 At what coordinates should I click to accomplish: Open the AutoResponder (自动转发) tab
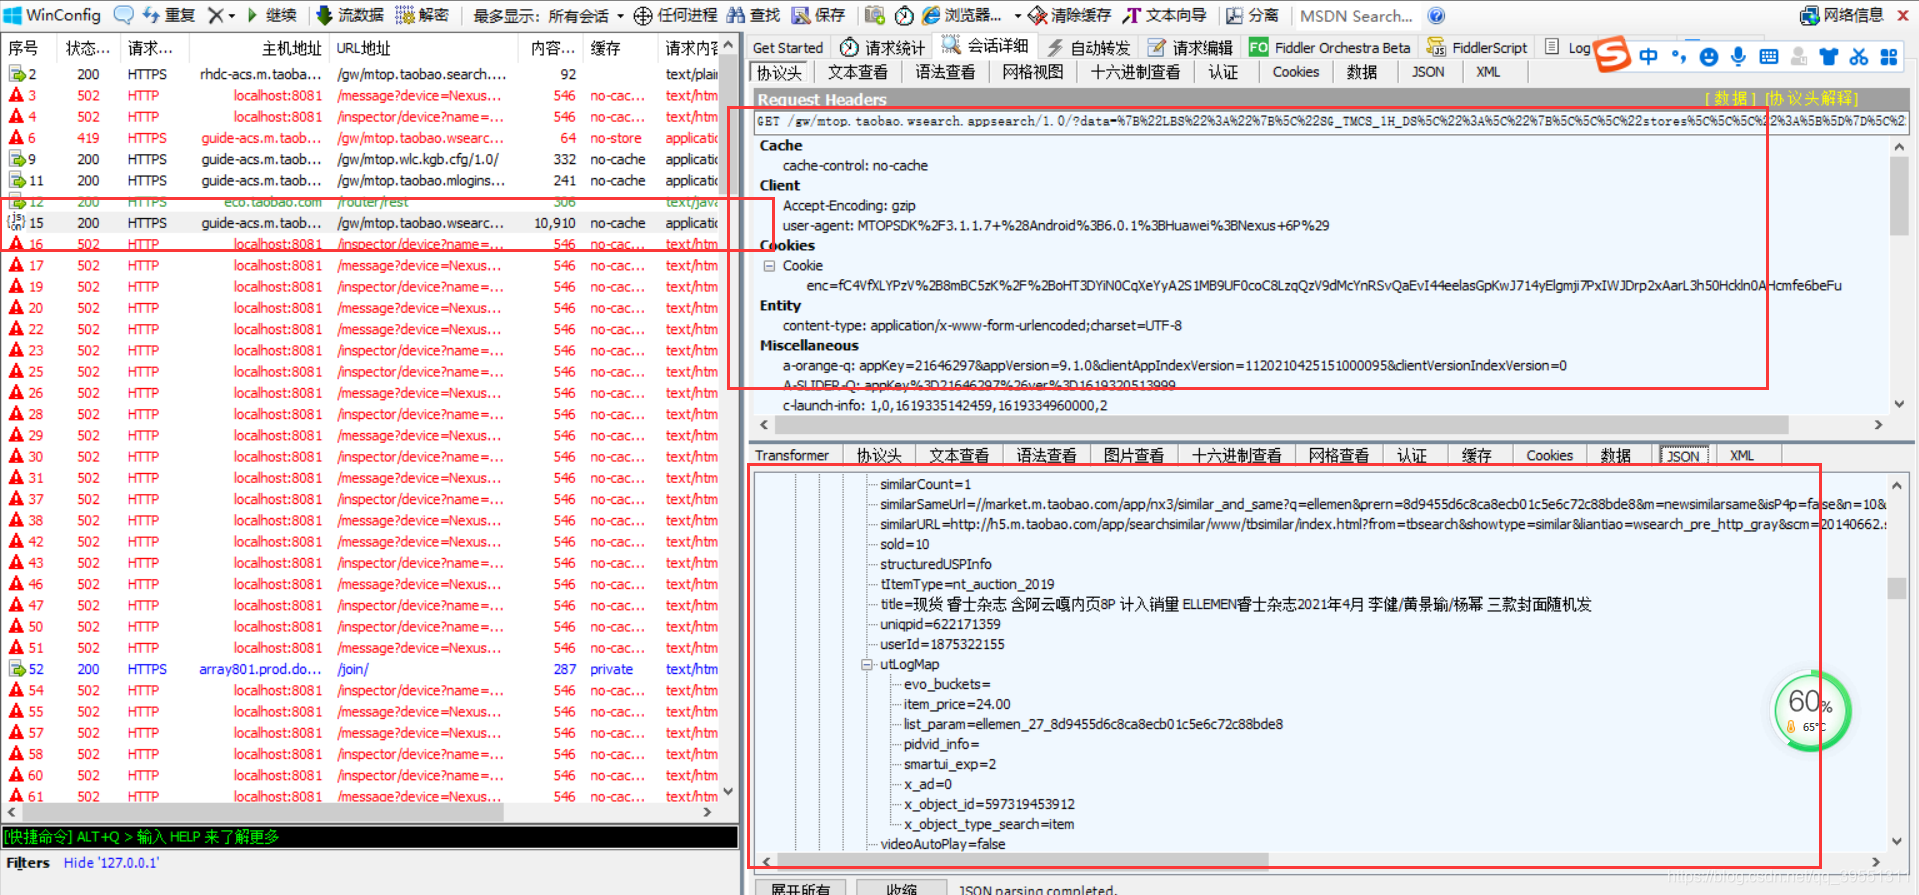coord(1089,47)
